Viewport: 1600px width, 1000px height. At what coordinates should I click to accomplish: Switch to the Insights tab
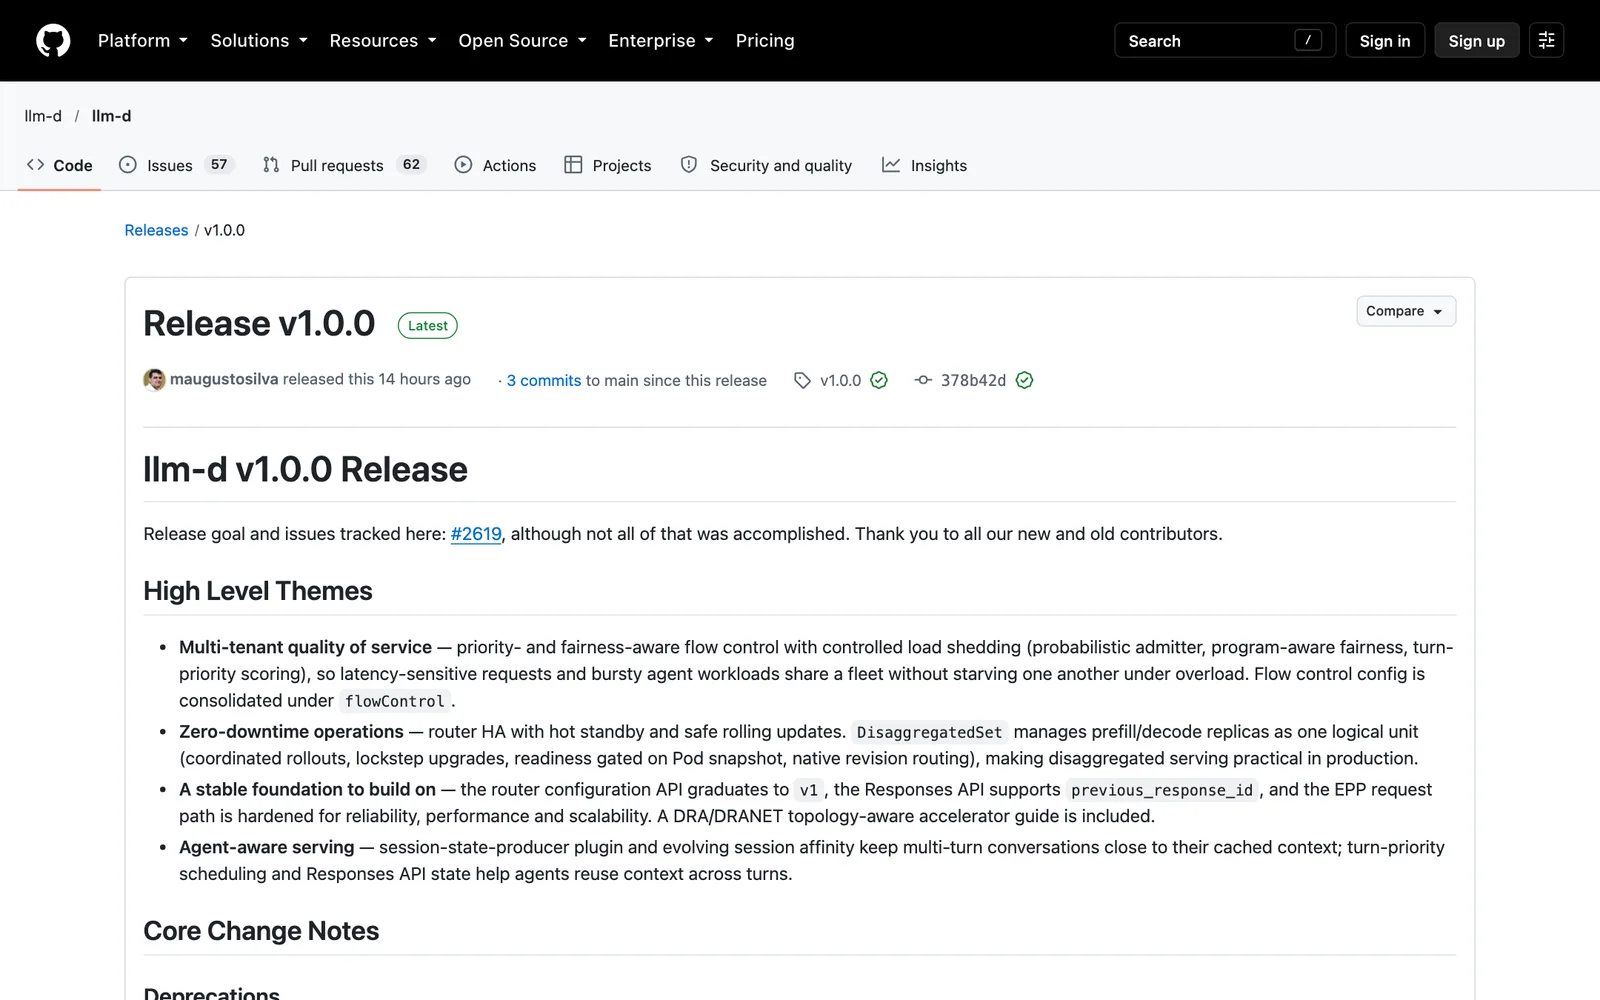[925, 165]
